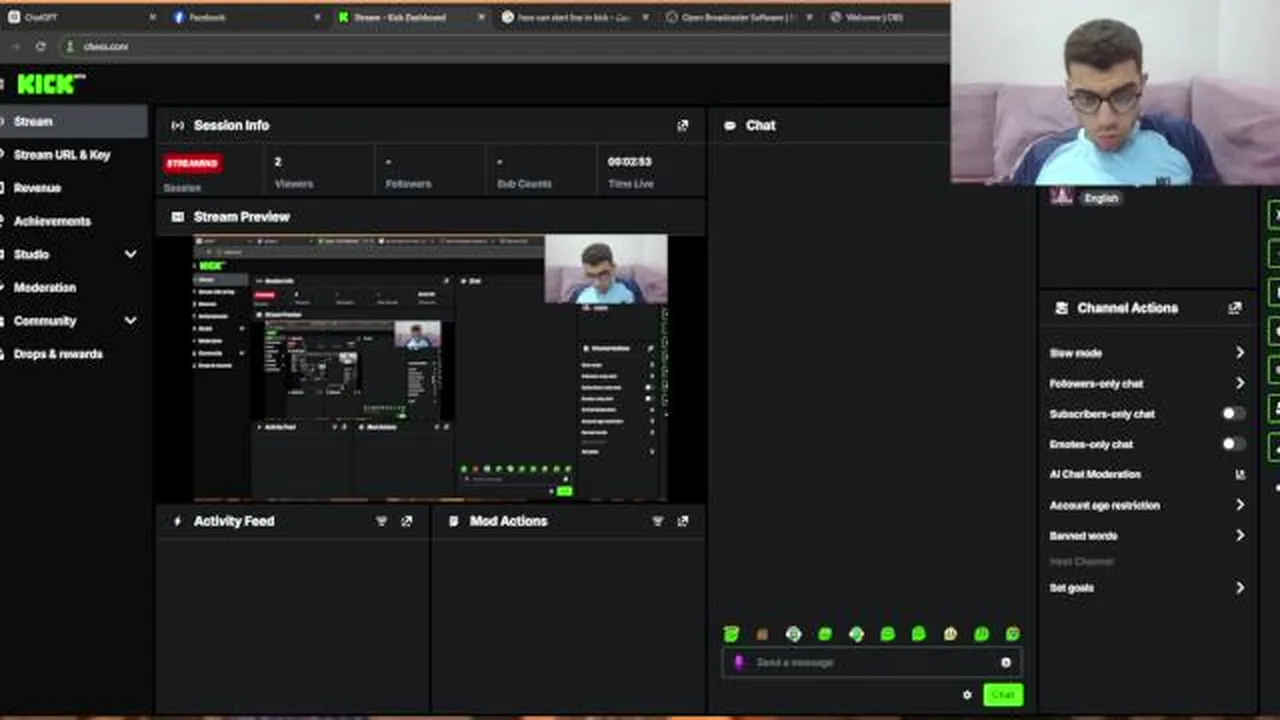Viewport: 1280px width, 720px height.
Task: Click the Session Info broadcast icon
Action: coord(177,125)
